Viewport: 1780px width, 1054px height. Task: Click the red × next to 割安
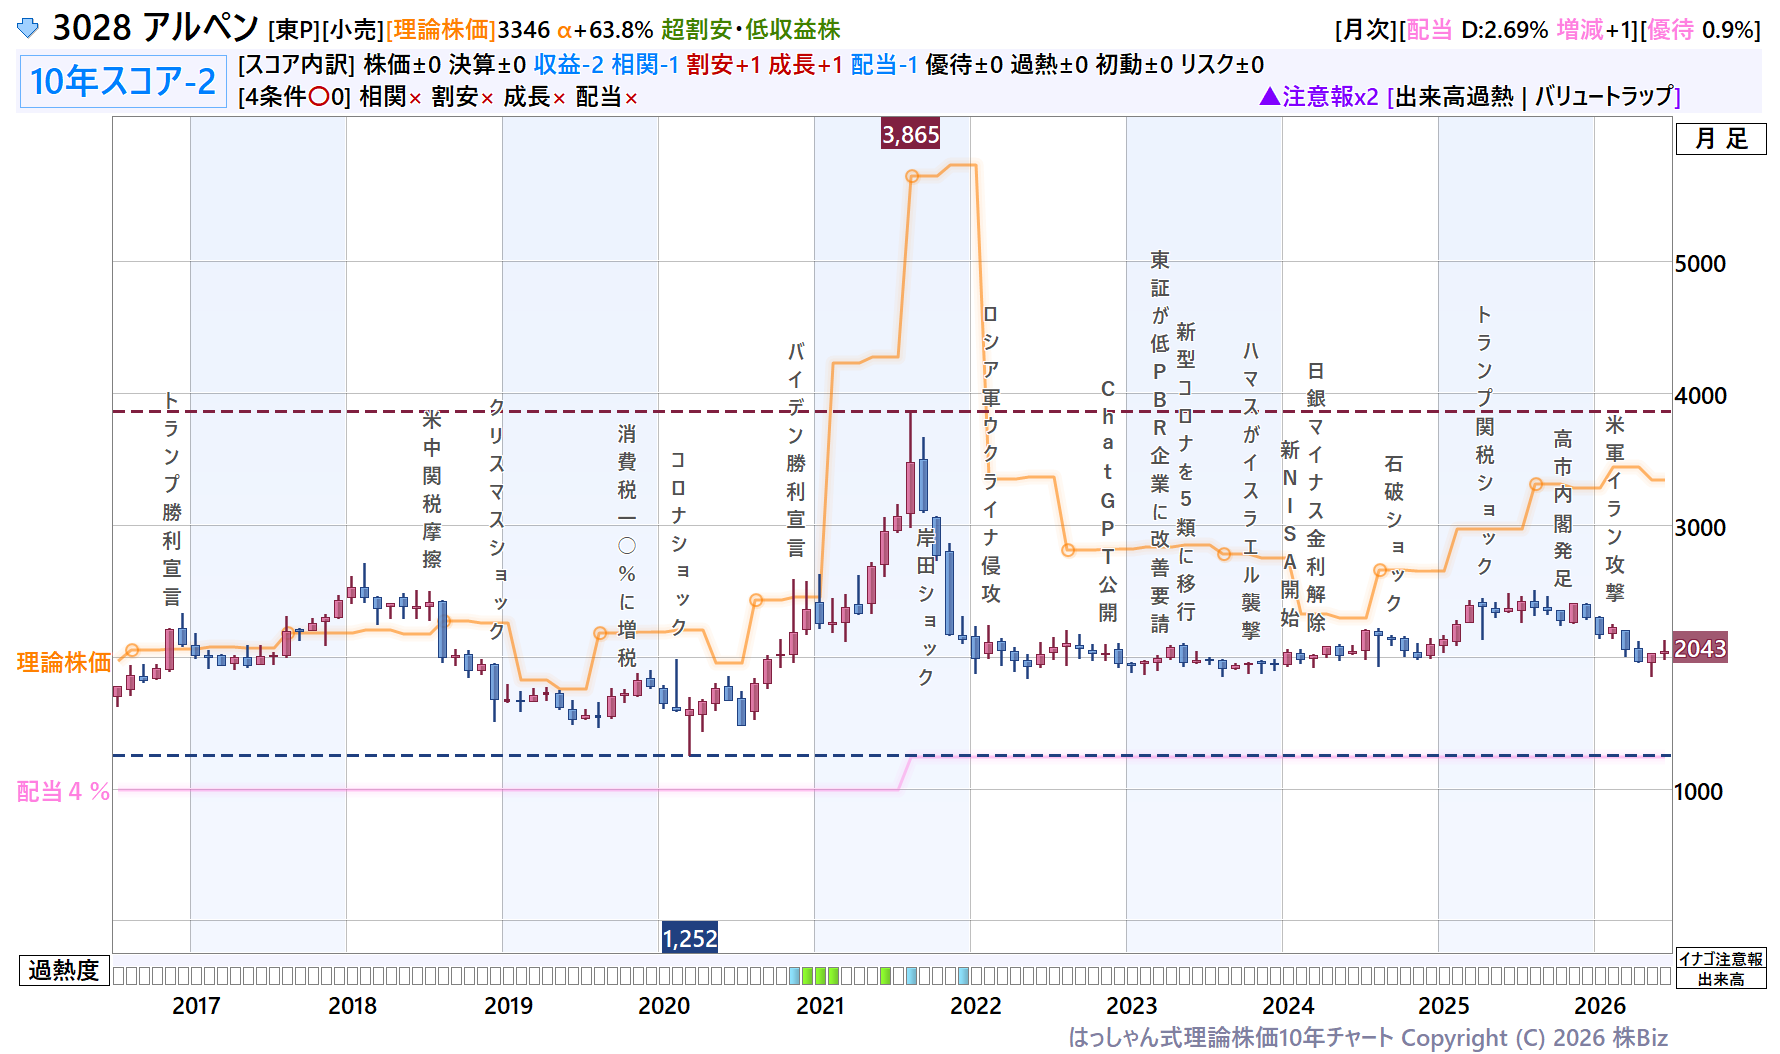click(x=487, y=98)
